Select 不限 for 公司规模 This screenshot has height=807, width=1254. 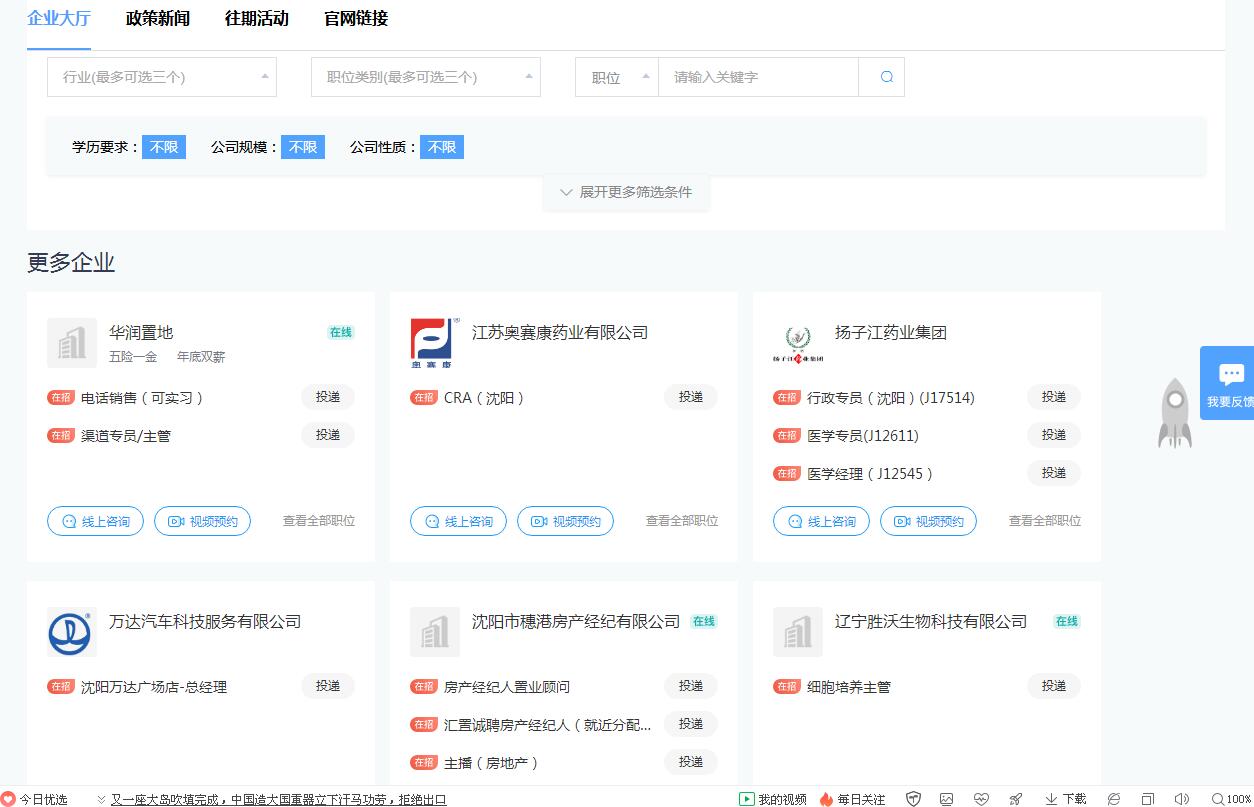(x=303, y=147)
